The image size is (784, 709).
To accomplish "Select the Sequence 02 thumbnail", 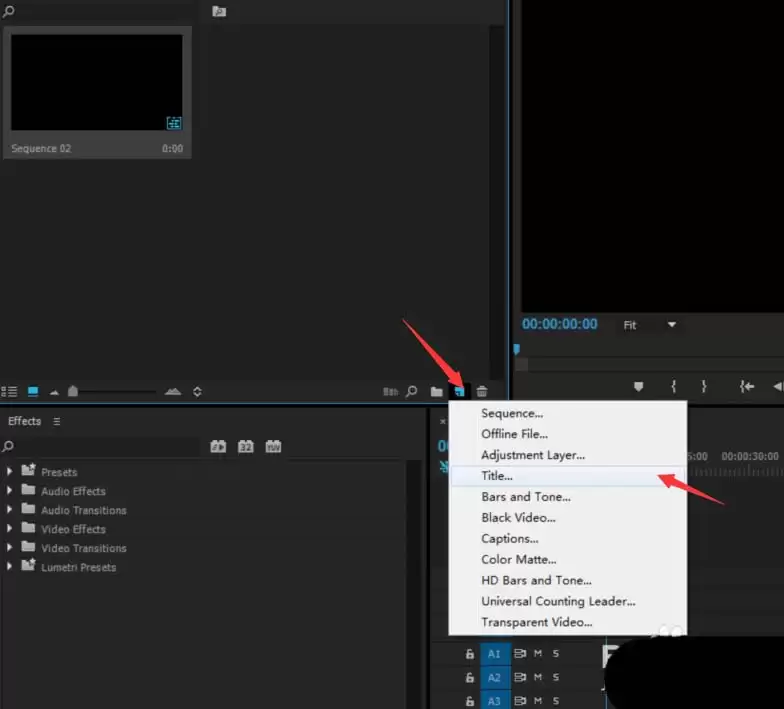I will coord(97,83).
